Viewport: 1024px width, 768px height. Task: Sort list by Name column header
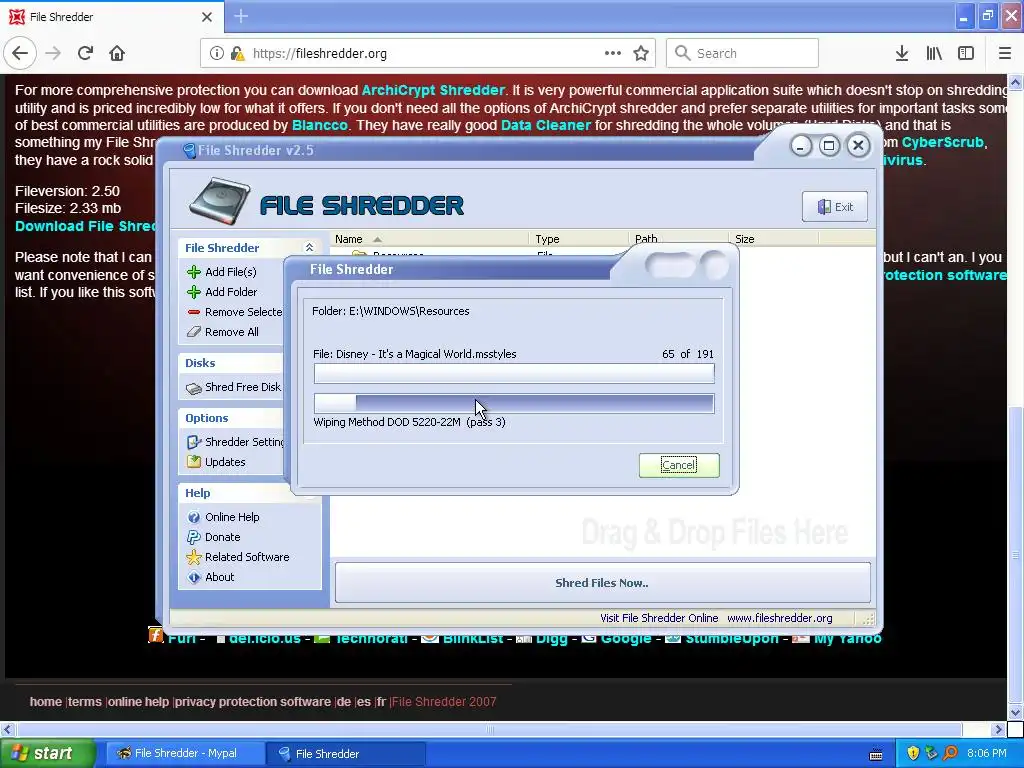(428, 239)
